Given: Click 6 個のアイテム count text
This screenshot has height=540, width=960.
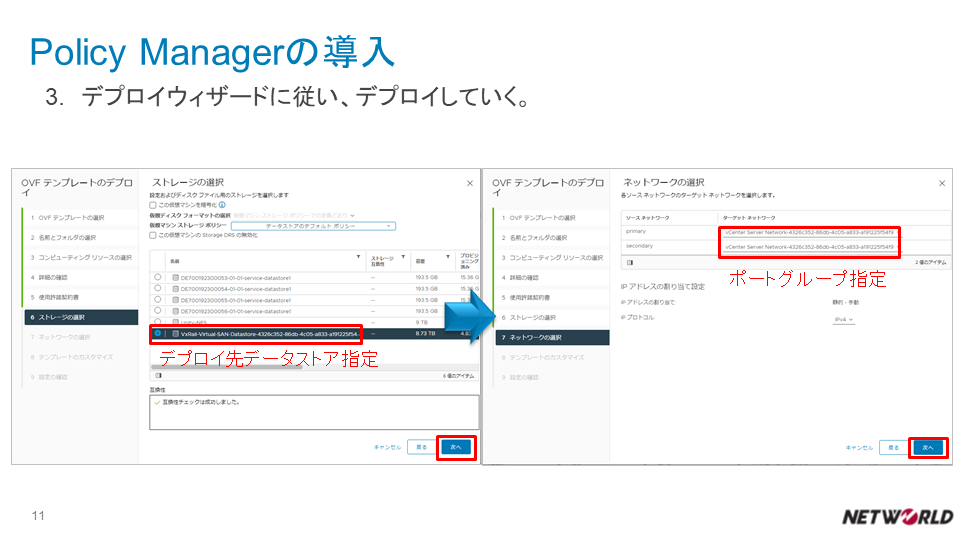Looking at the screenshot, I should pyautogui.click(x=458, y=376).
